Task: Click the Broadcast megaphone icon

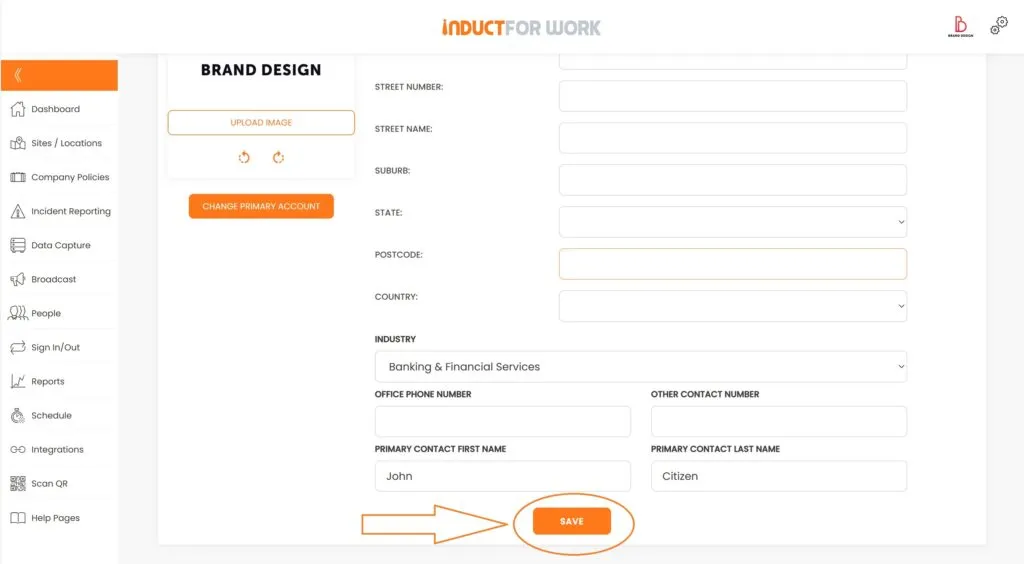Action: point(17,279)
